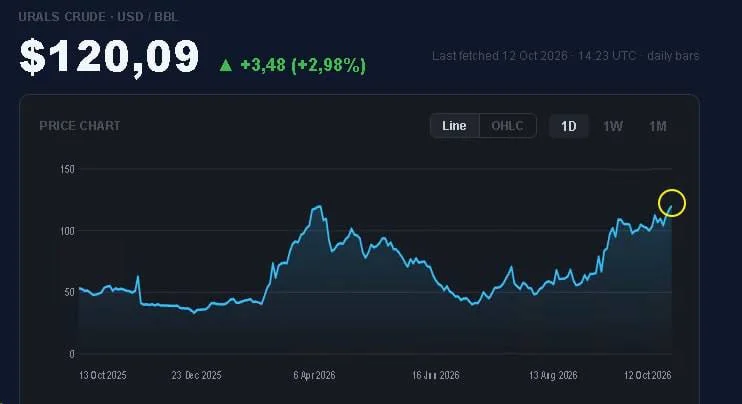Click the Last fetched timestamp text
Viewport: 742px width, 404px height.
(x=565, y=56)
